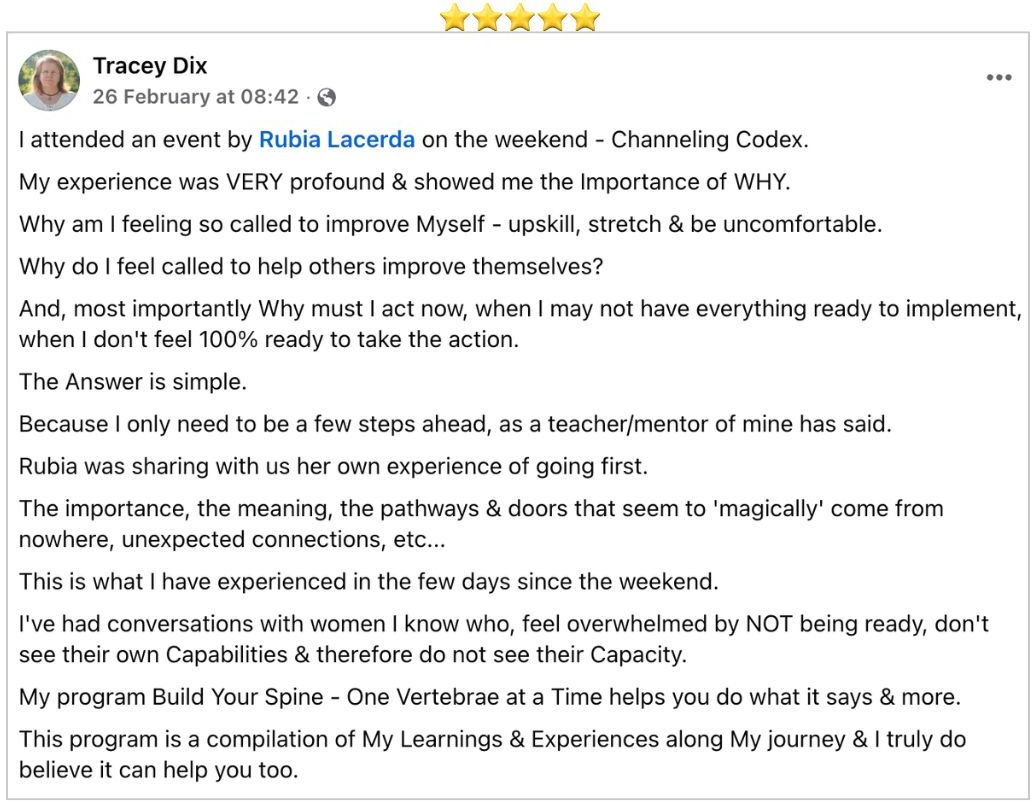Click the globe public audience icon

click(326, 98)
